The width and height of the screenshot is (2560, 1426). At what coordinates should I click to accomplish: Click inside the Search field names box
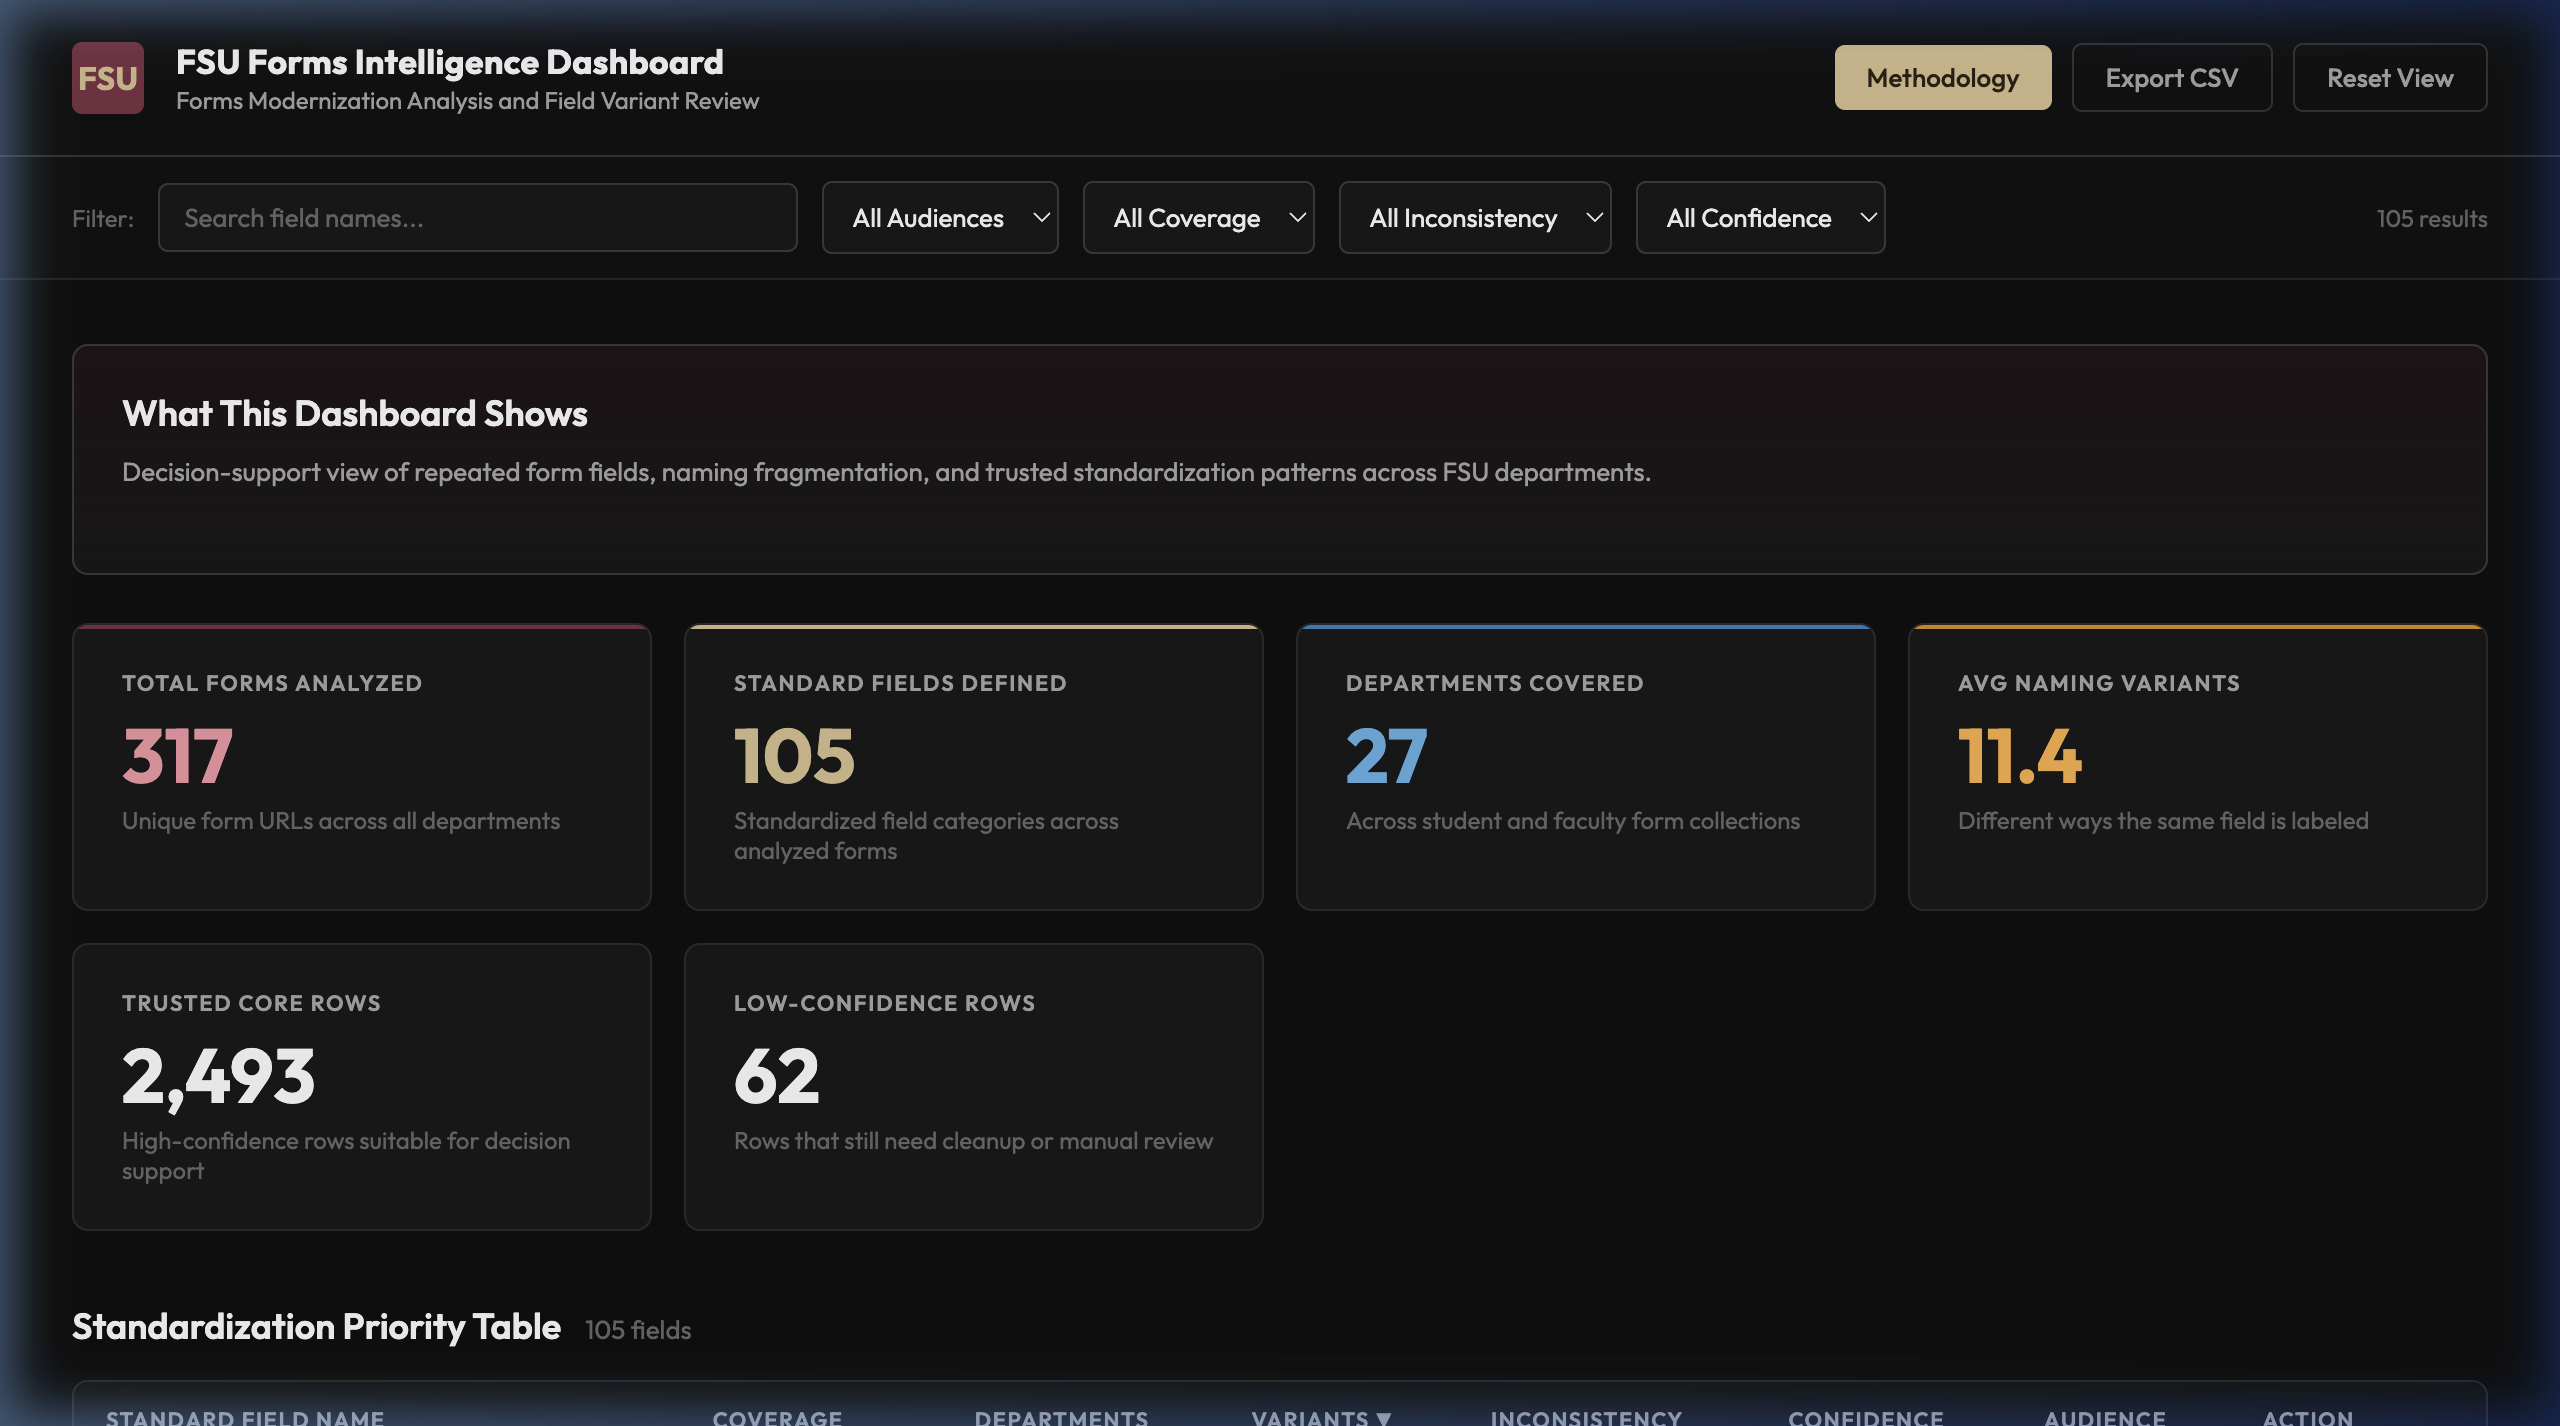click(x=478, y=217)
